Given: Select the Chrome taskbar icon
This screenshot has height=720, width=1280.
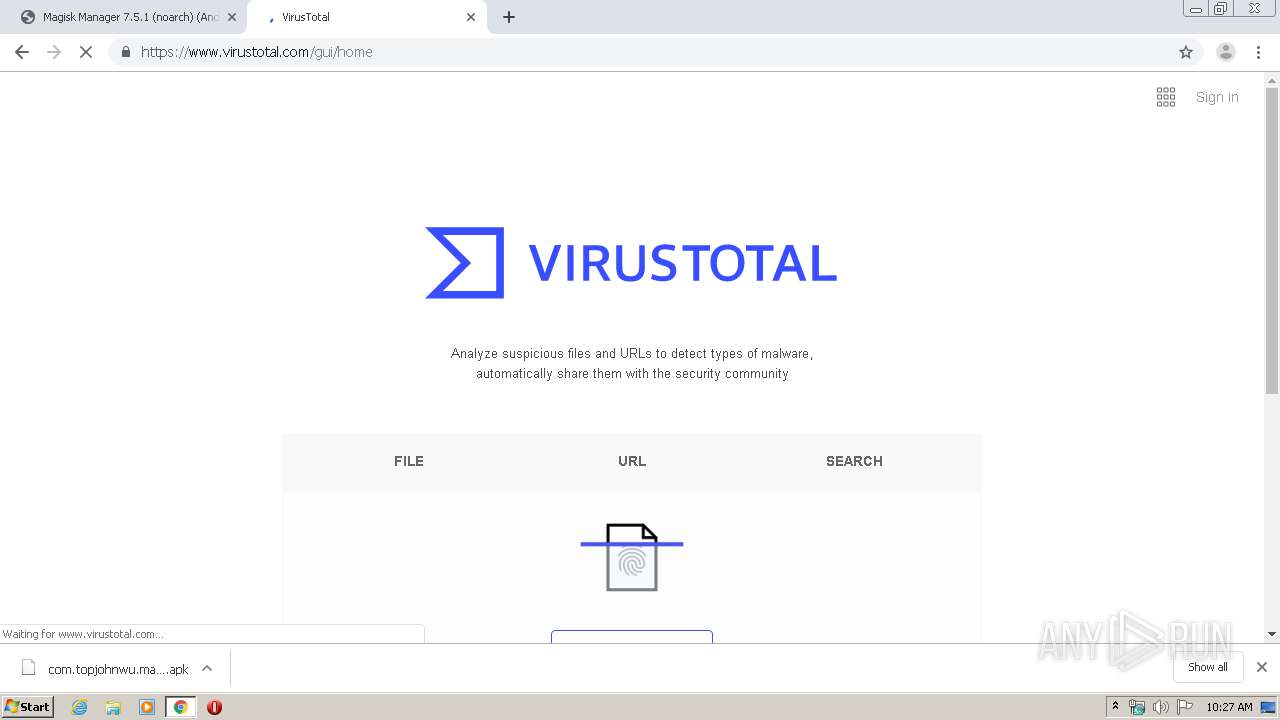Looking at the screenshot, I should click(x=180, y=707).
